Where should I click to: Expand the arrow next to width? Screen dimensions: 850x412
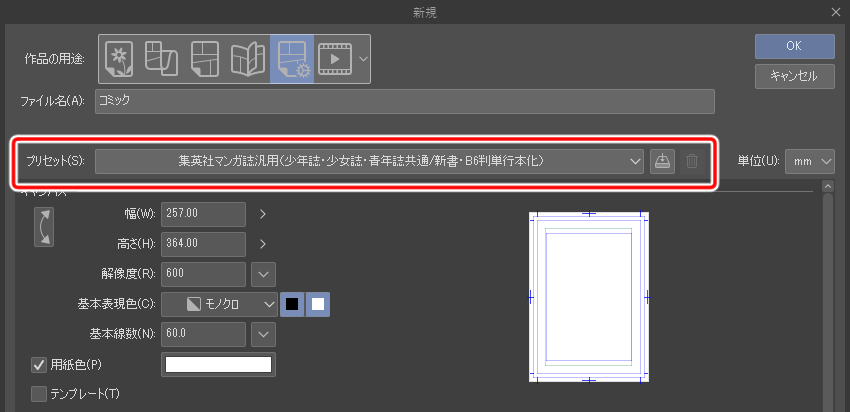[x=263, y=214]
